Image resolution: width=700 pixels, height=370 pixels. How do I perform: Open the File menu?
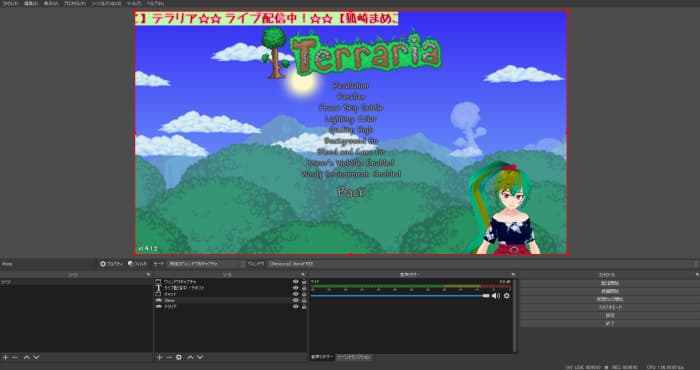click(x=9, y=3)
